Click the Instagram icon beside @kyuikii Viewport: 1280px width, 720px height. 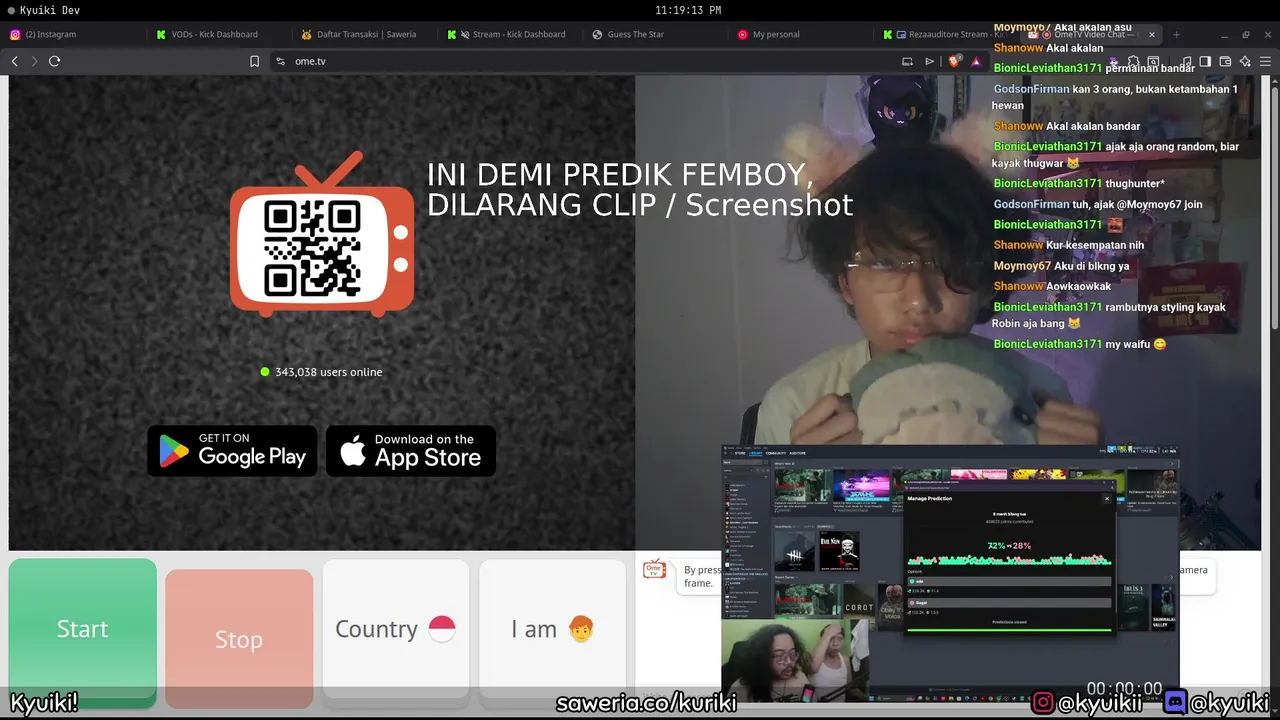[1043, 702]
